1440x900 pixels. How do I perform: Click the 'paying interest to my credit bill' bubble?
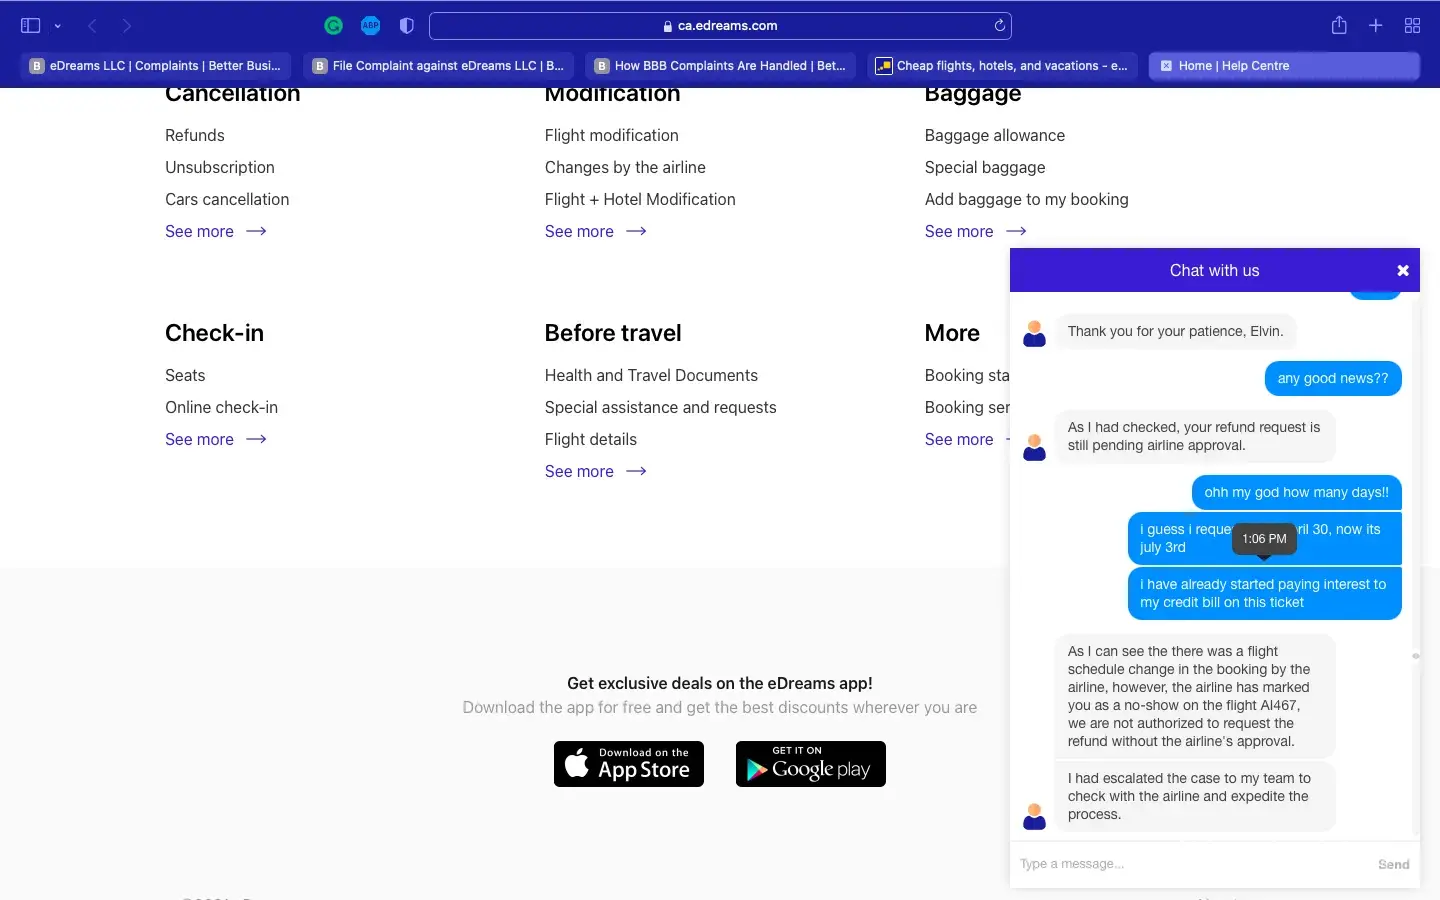[1264, 593]
